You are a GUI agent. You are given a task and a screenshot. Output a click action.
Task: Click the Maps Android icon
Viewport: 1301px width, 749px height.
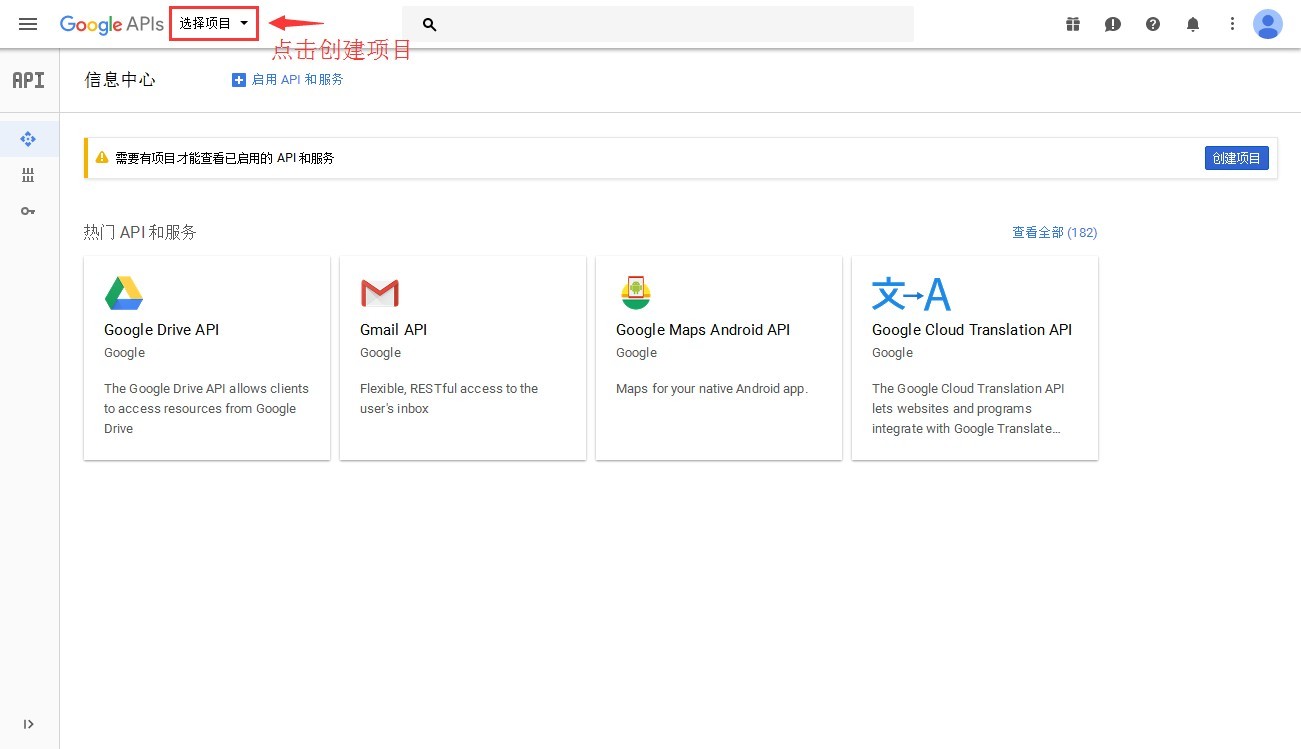[635, 292]
